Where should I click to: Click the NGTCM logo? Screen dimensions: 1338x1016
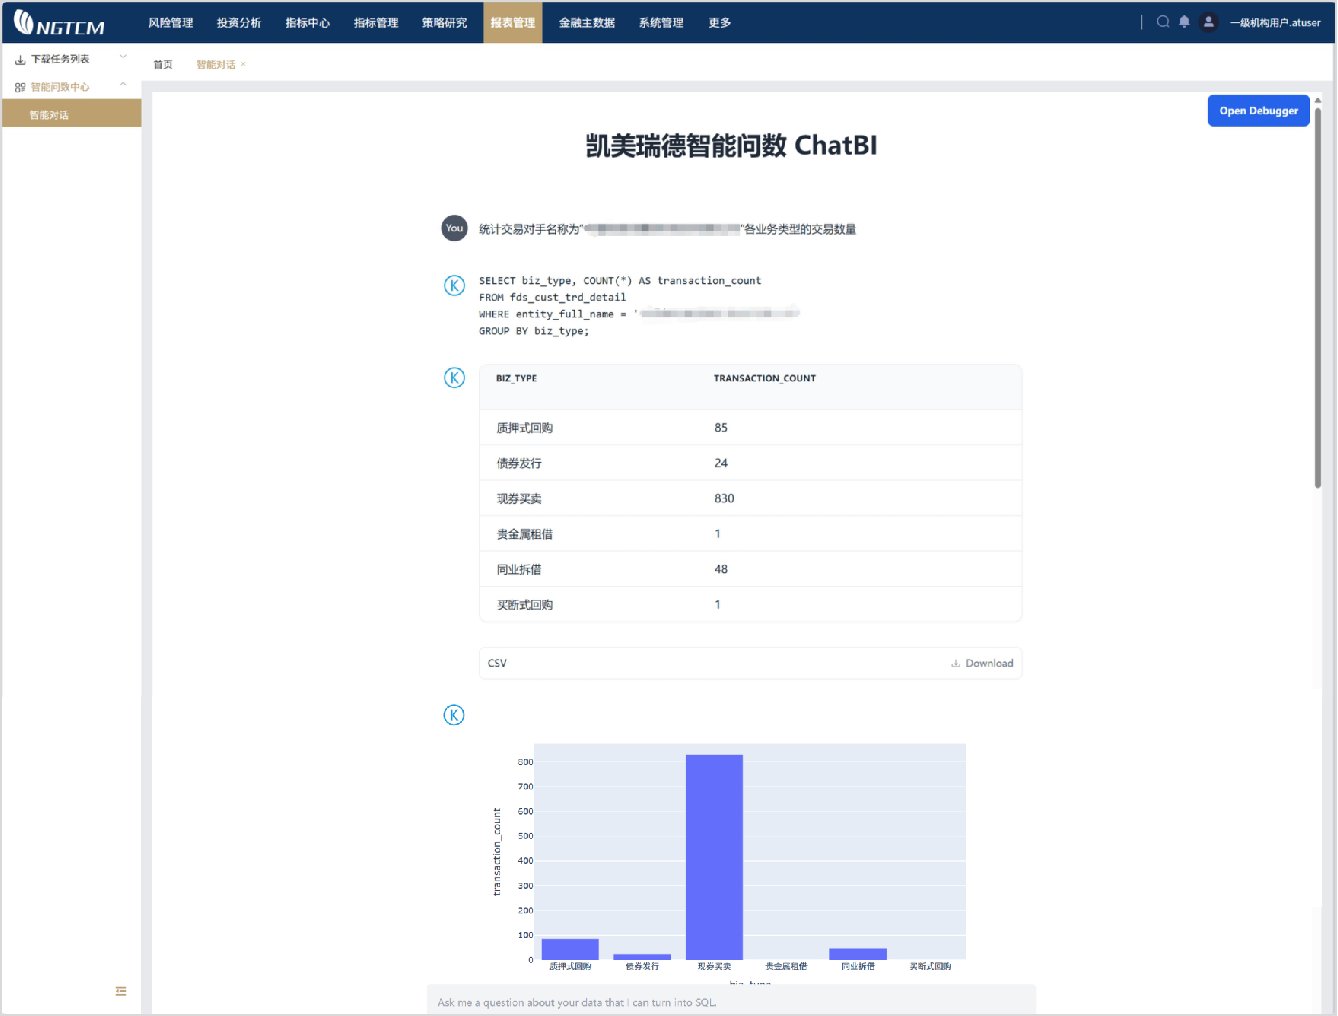60,23
